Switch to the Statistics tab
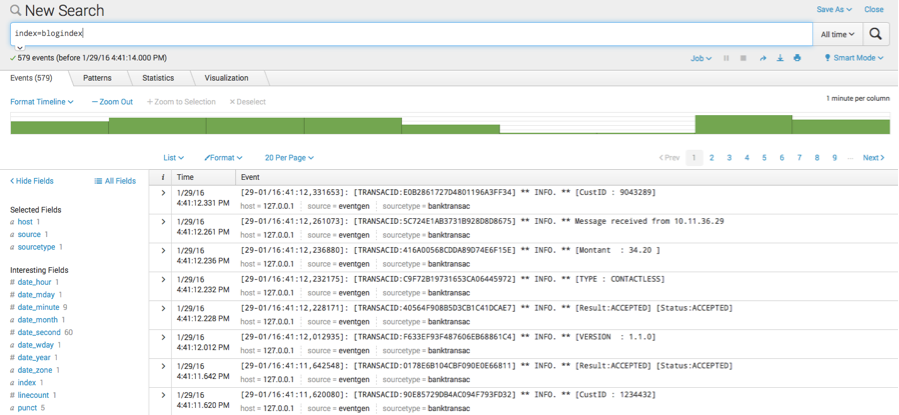The height and width of the screenshot is (415, 899). 158,78
